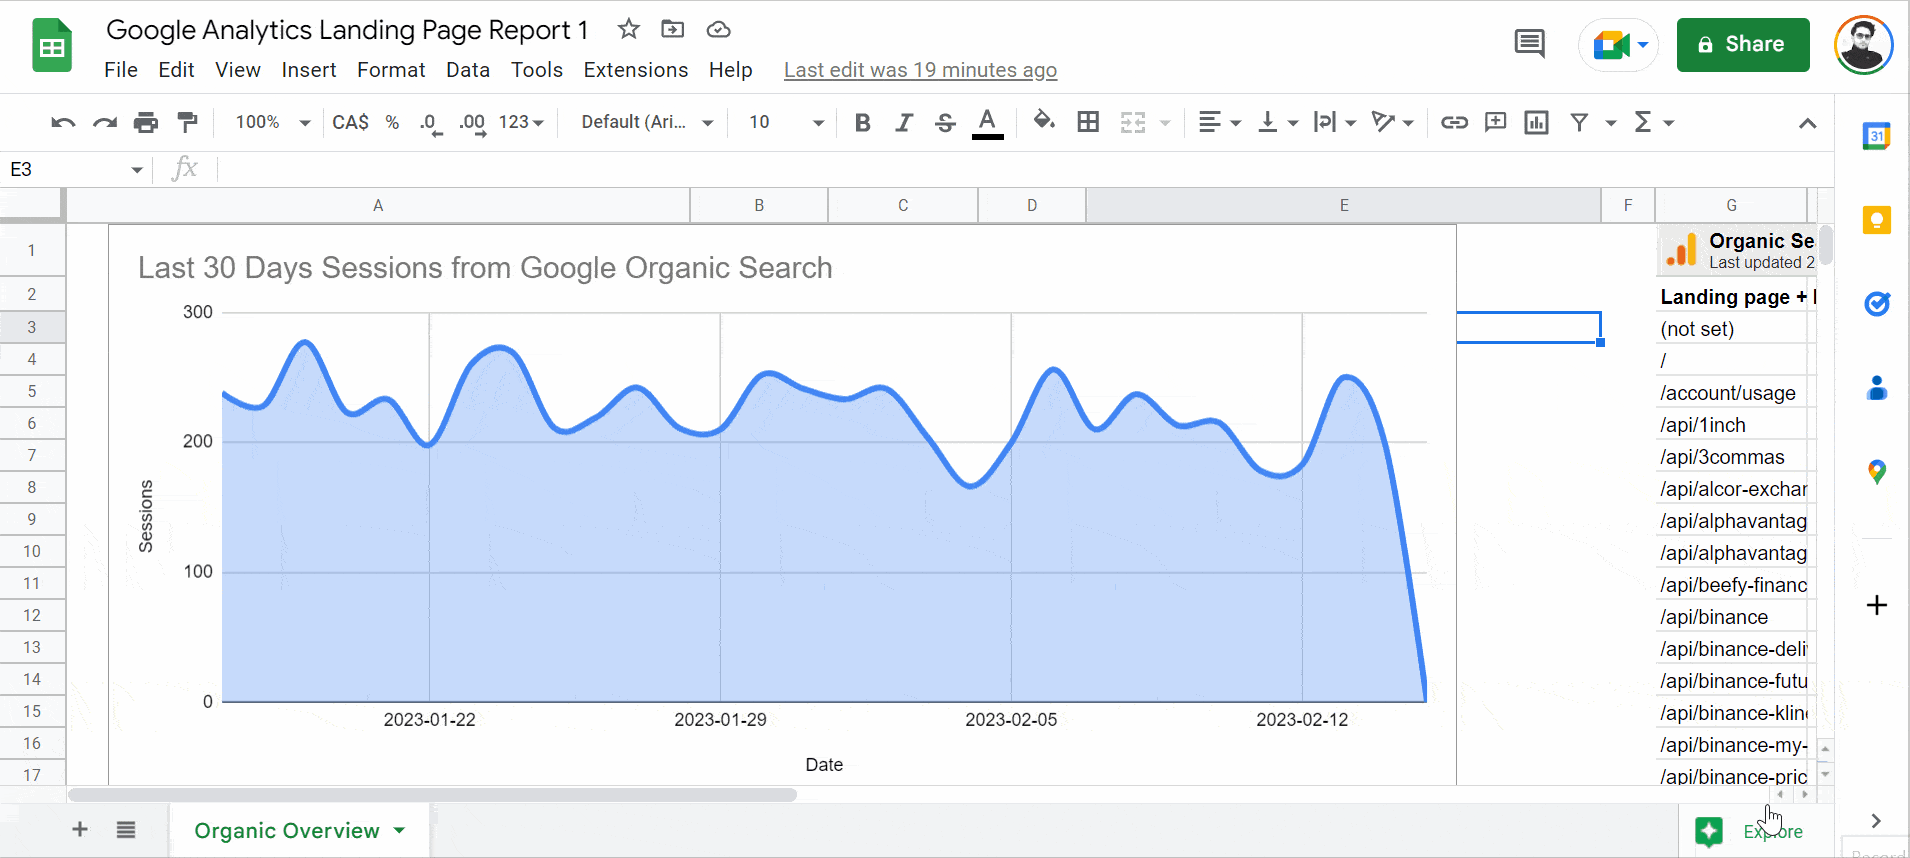Click the merge cells icon
The height and width of the screenshot is (858, 1910).
(1132, 122)
